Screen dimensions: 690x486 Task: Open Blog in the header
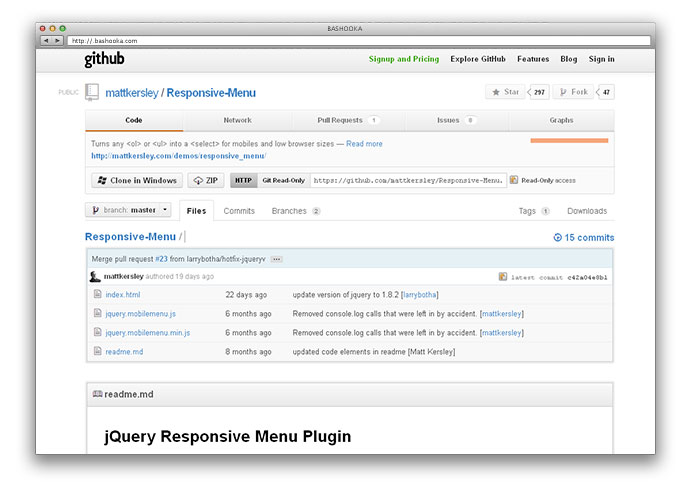pos(569,59)
